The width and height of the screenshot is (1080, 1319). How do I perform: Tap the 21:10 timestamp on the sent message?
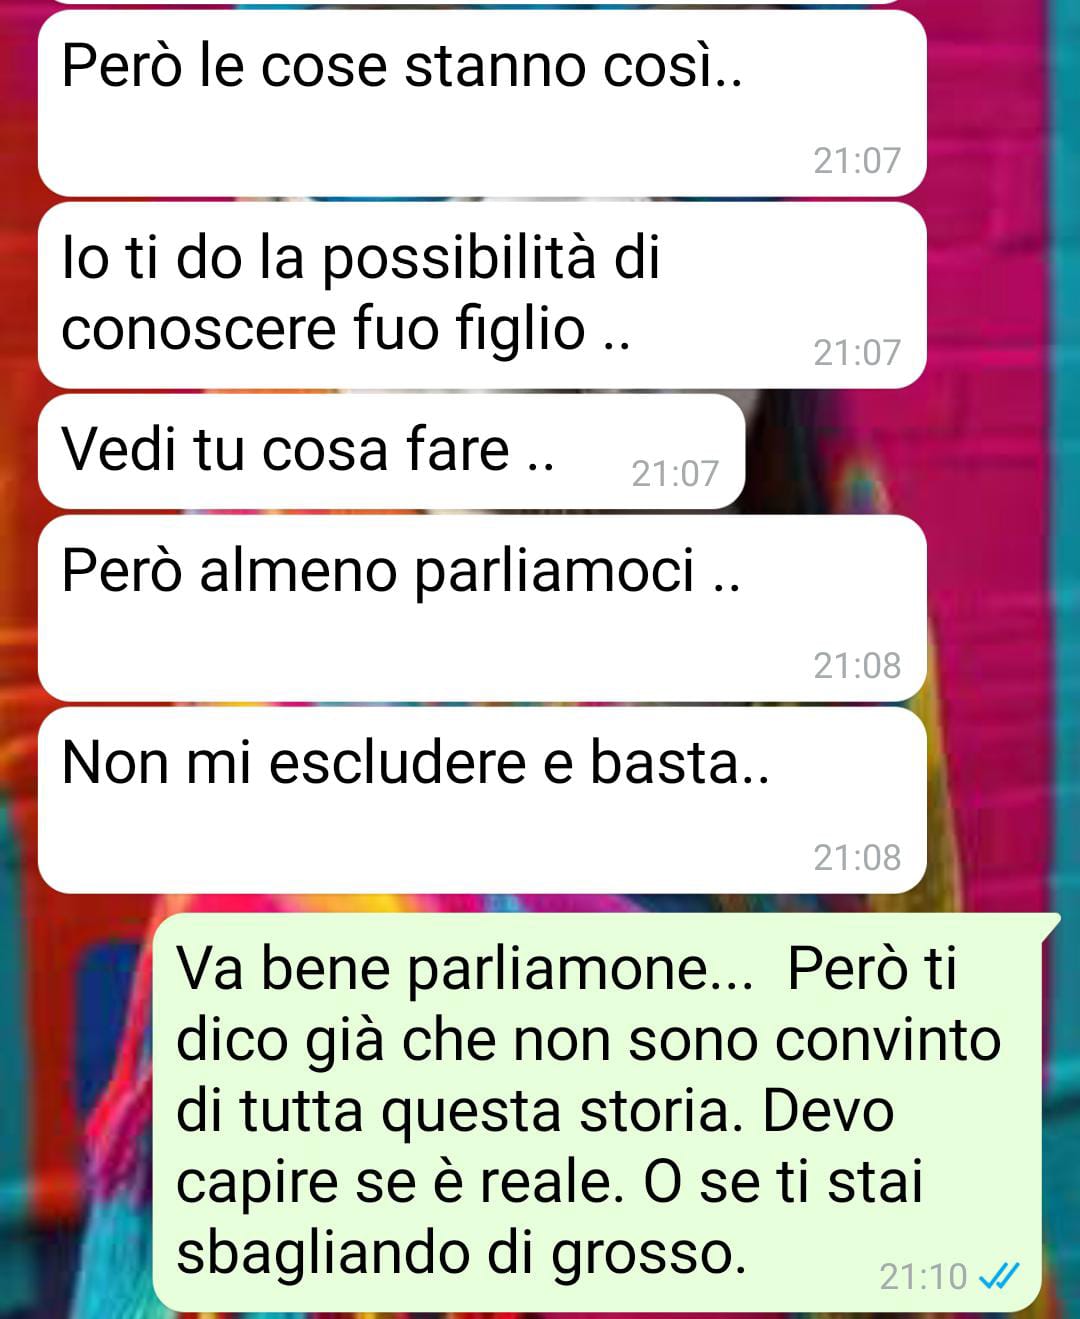coord(923,1276)
